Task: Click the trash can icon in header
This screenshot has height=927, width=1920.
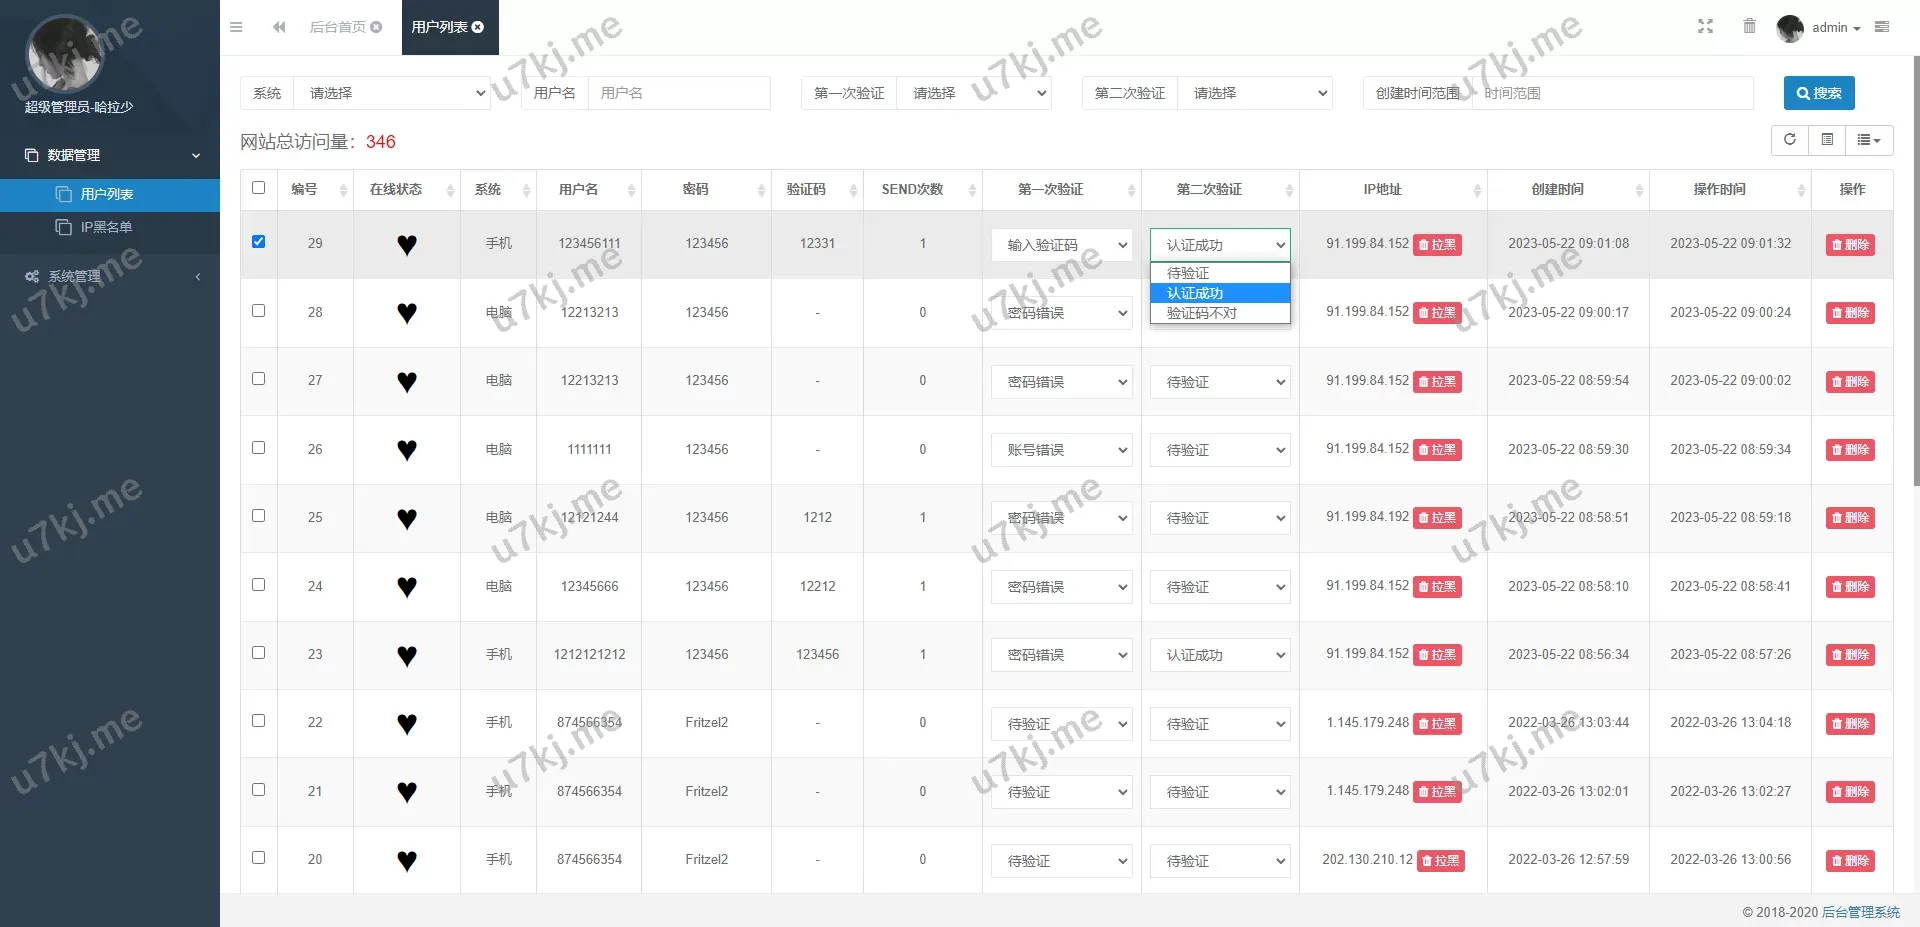Action: click(x=1749, y=27)
